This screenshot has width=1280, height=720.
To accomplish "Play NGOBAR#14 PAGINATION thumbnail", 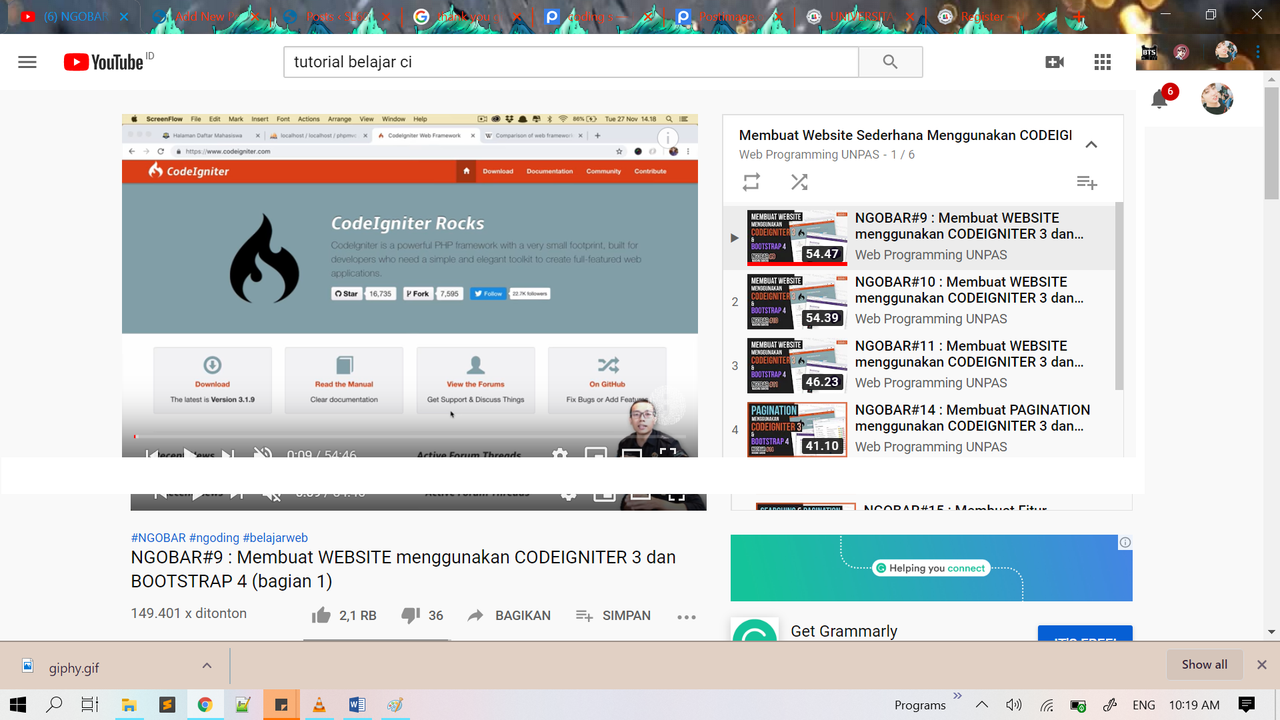I will [x=797, y=430].
